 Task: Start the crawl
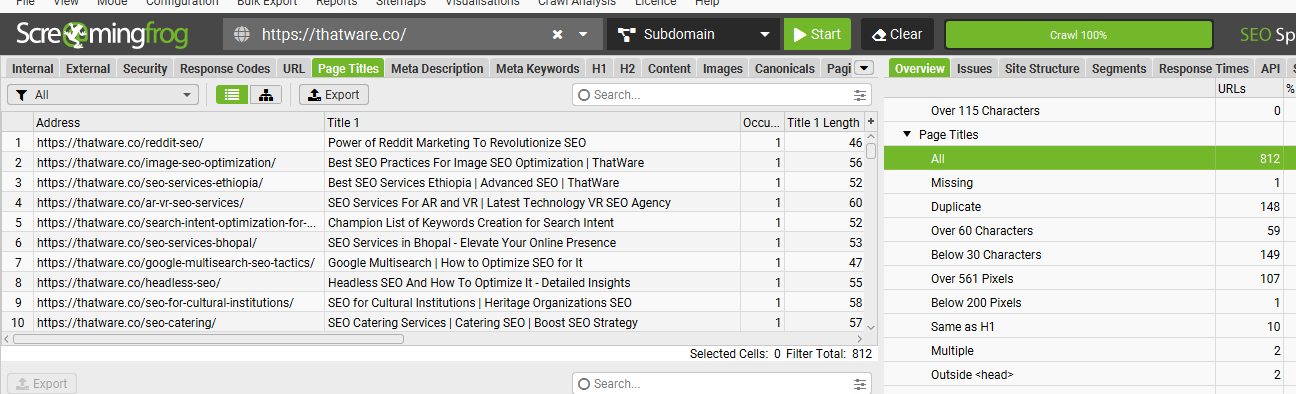[x=817, y=34]
